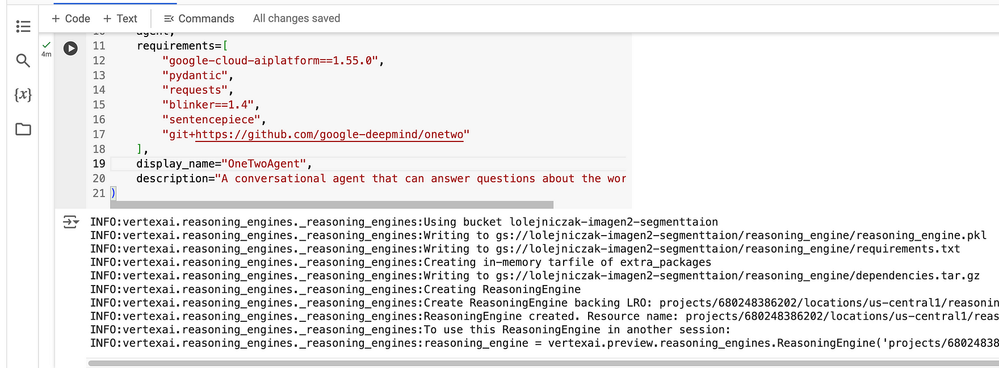Click the code cell horizontal scrollbar

click(332, 205)
